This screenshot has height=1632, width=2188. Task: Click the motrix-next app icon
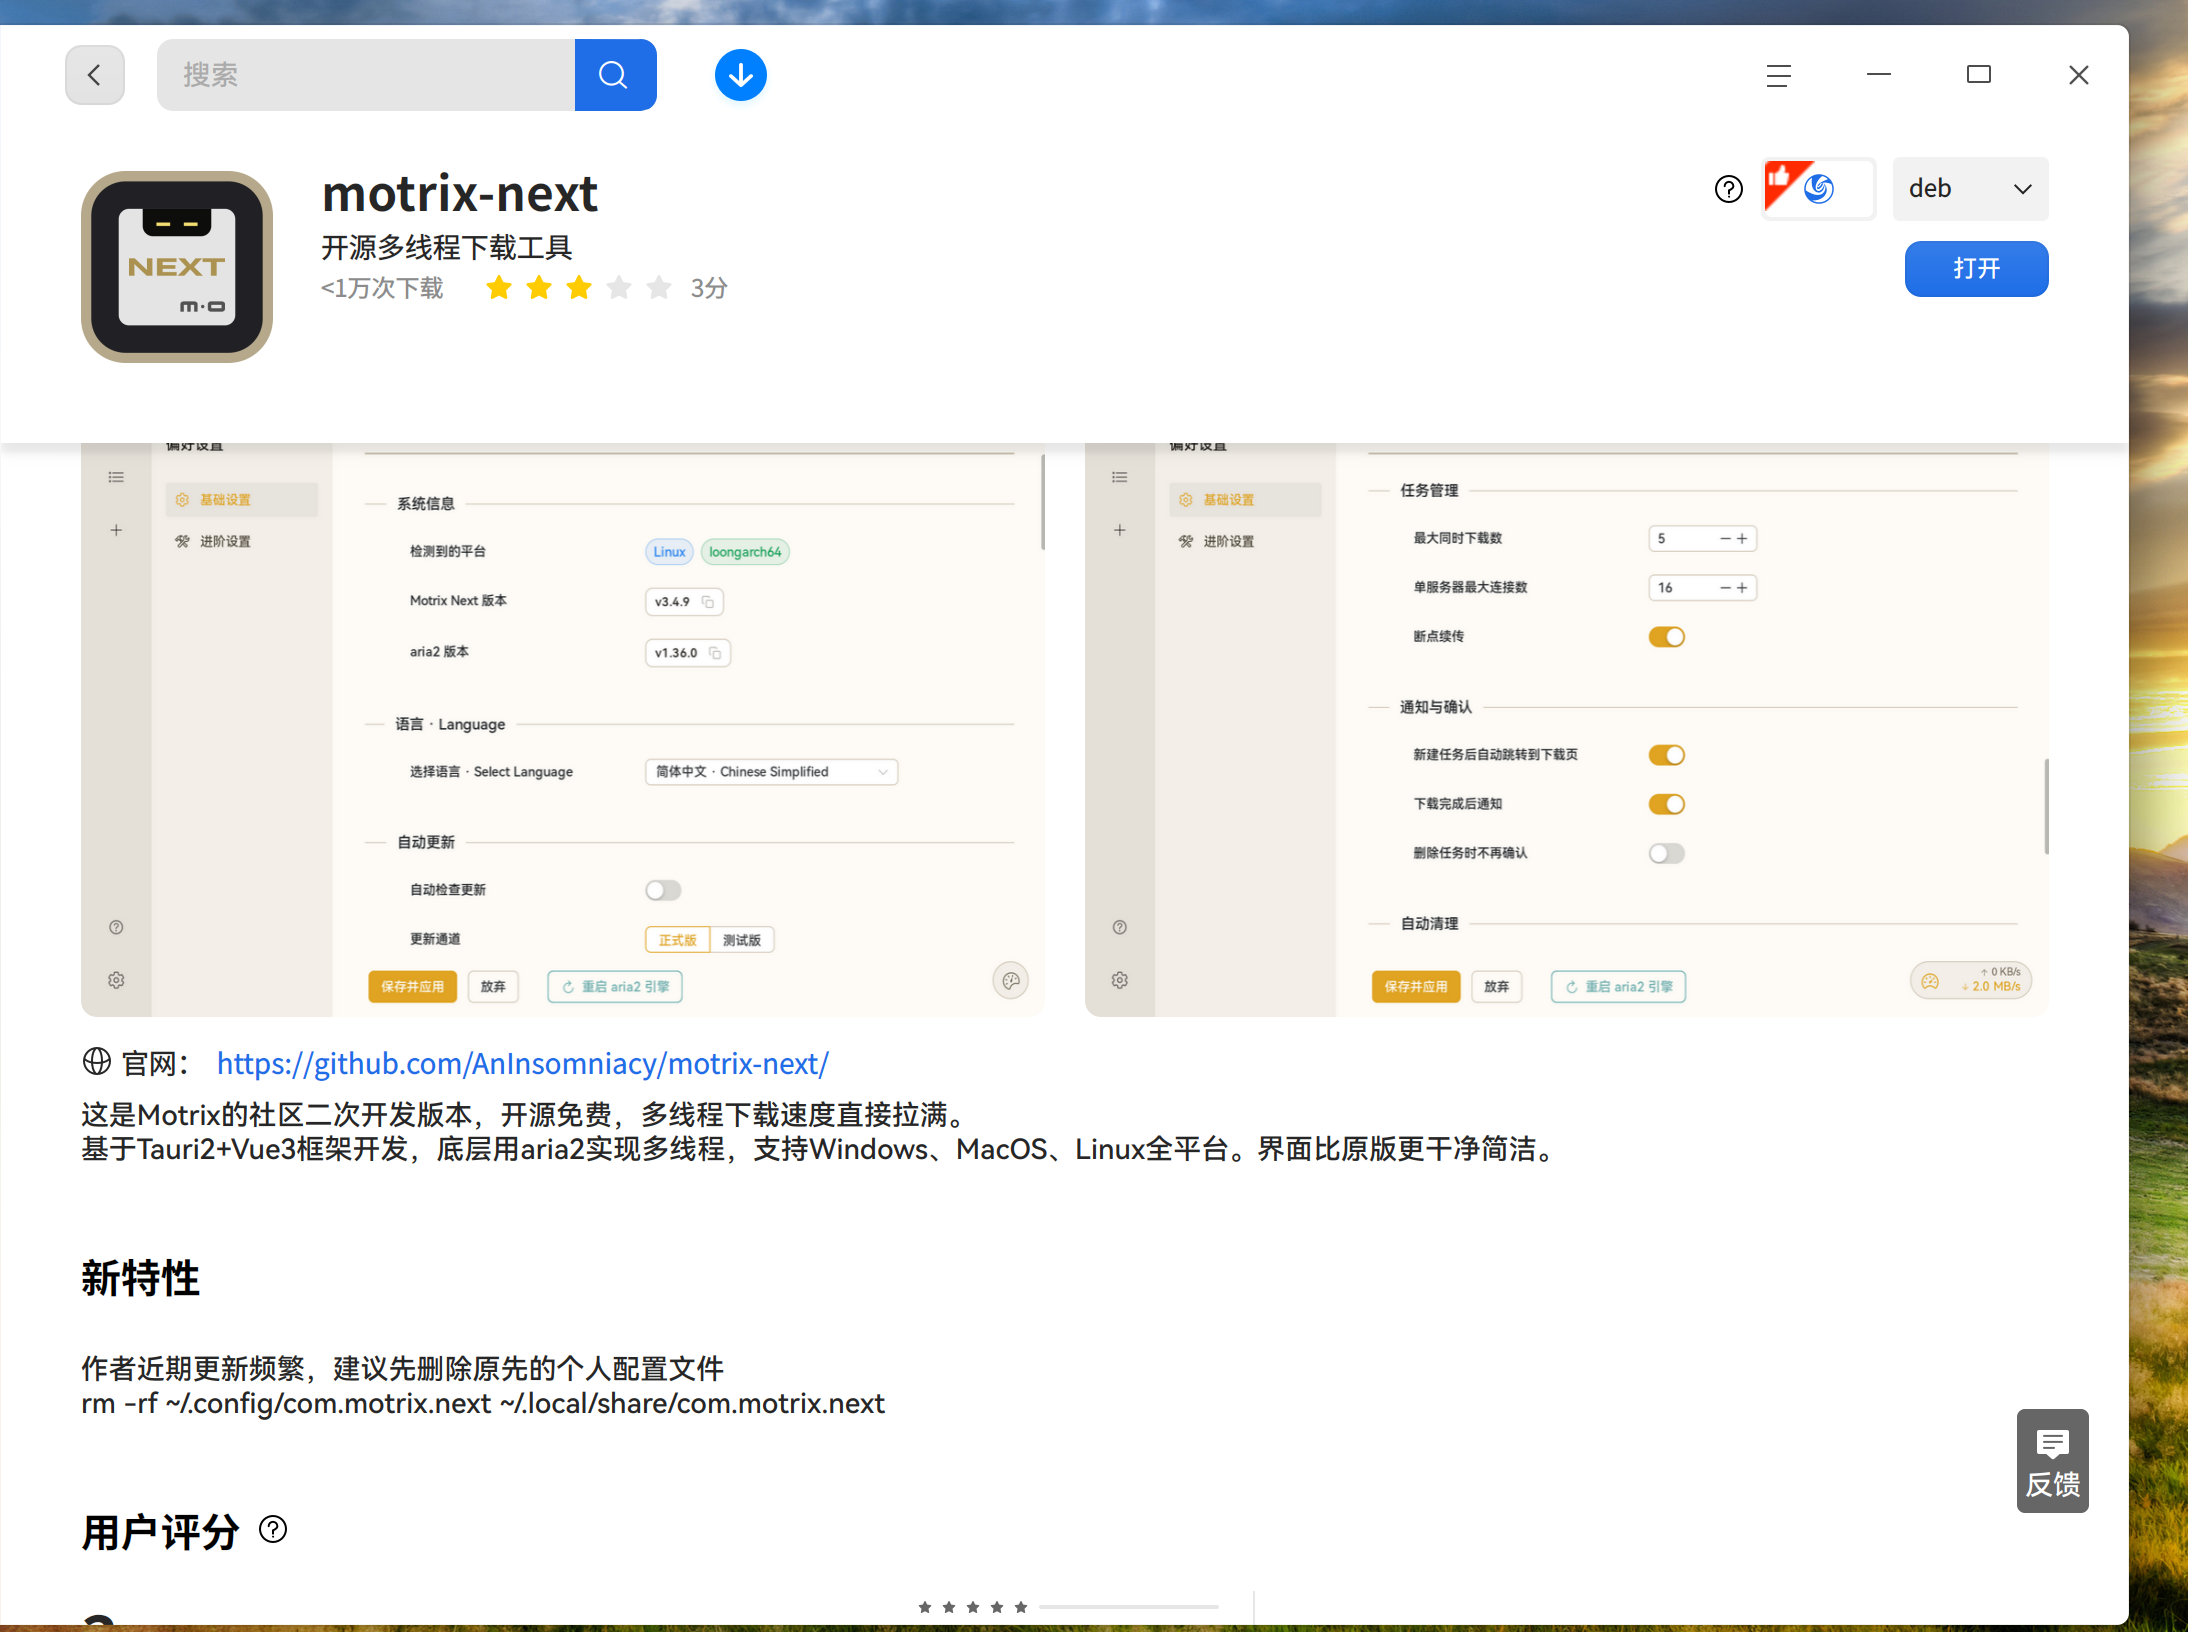coord(177,267)
